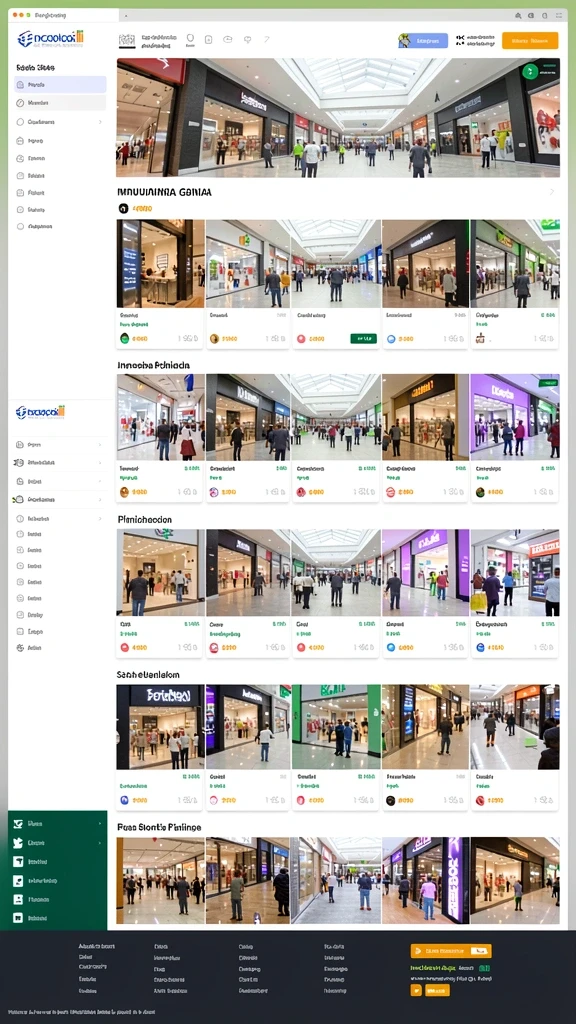Click the orange button in the top header

click(x=530, y=40)
